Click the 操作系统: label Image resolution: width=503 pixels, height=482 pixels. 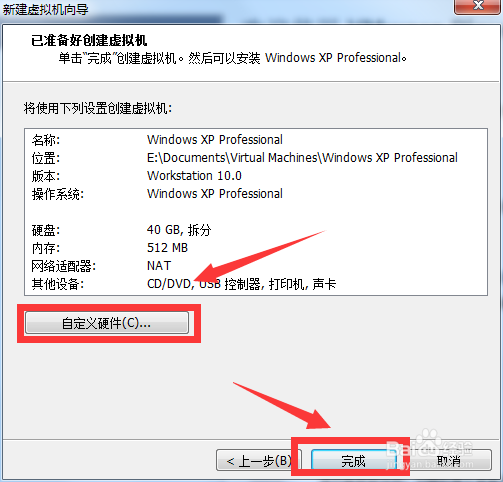point(58,194)
